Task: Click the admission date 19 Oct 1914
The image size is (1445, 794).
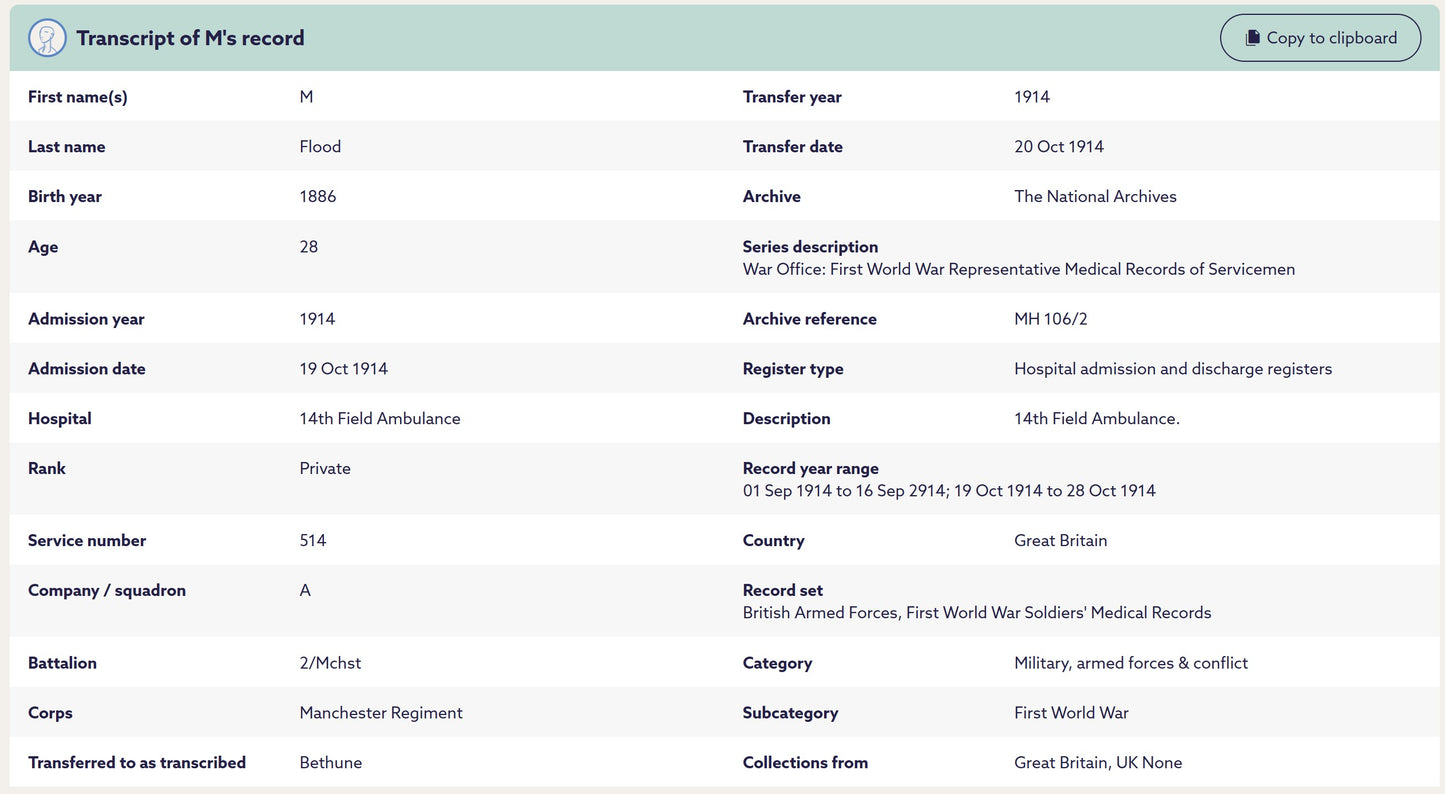Action: pyautogui.click(x=343, y=369)
